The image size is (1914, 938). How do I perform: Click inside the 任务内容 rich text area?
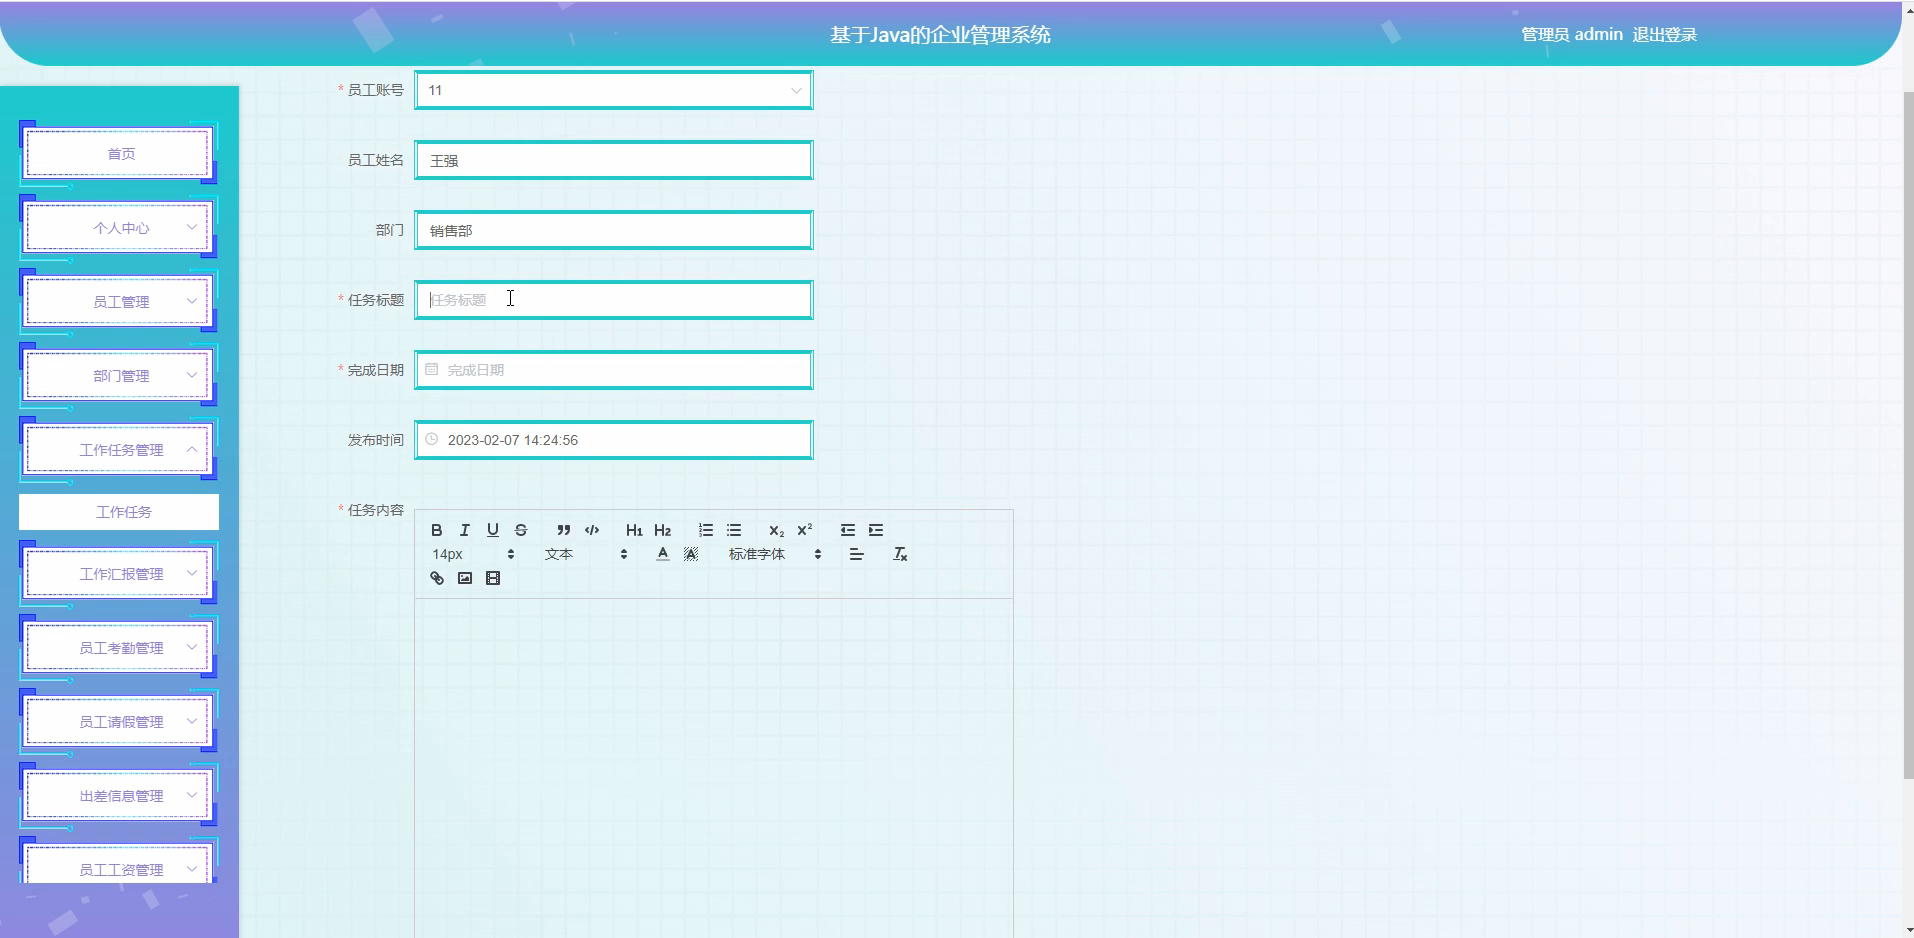click(x=714, y=768)
